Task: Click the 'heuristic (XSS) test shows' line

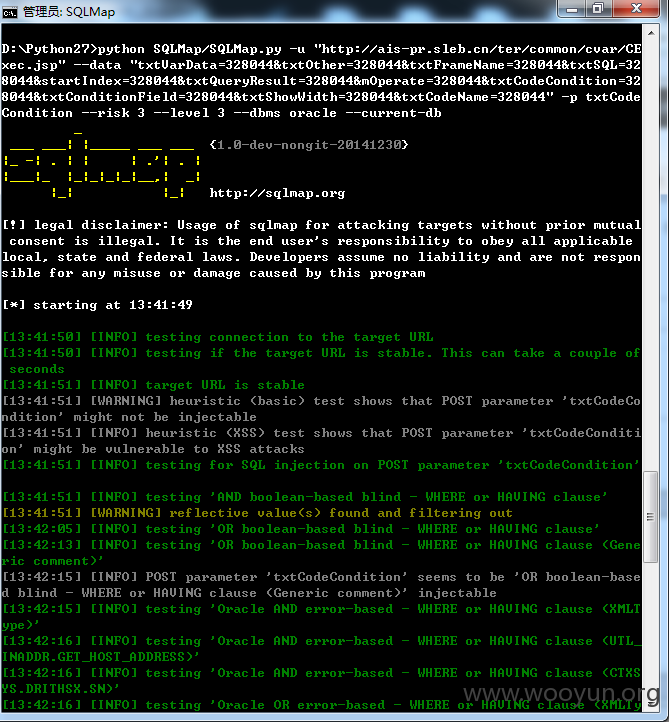Action: coord(321,441)
